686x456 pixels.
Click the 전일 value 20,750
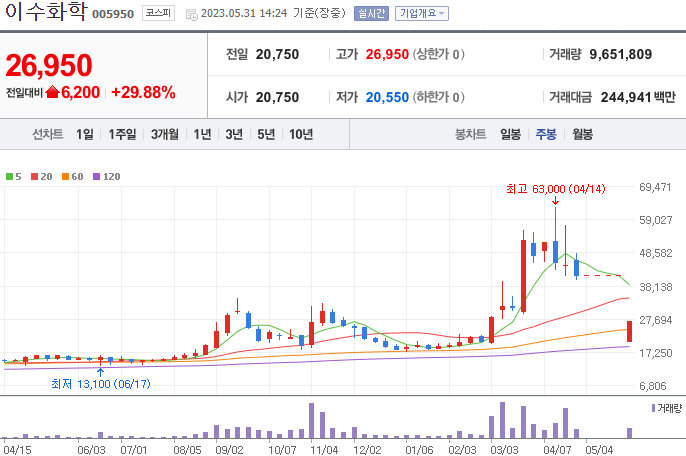277,54
